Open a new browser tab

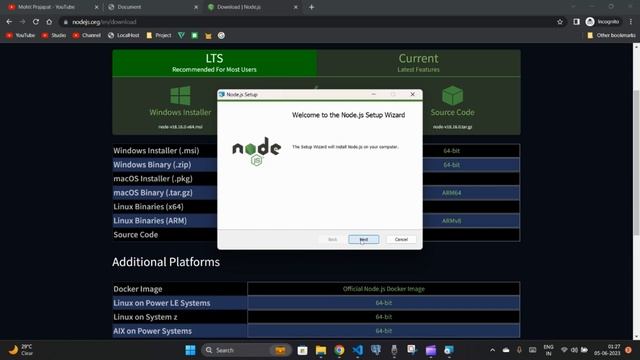[x=311, y=7]
